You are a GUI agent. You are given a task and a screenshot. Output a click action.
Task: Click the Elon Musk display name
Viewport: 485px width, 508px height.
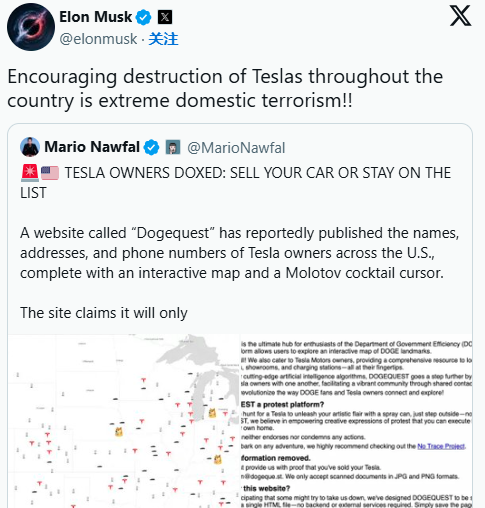(x=96, y=17)
